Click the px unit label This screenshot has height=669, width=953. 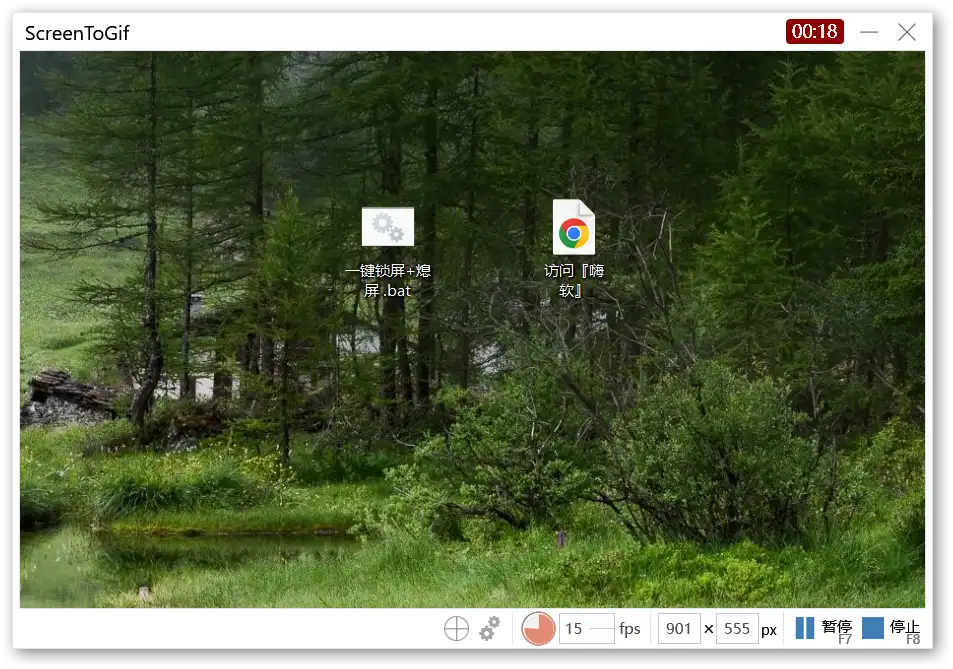(x=769, y=630)
